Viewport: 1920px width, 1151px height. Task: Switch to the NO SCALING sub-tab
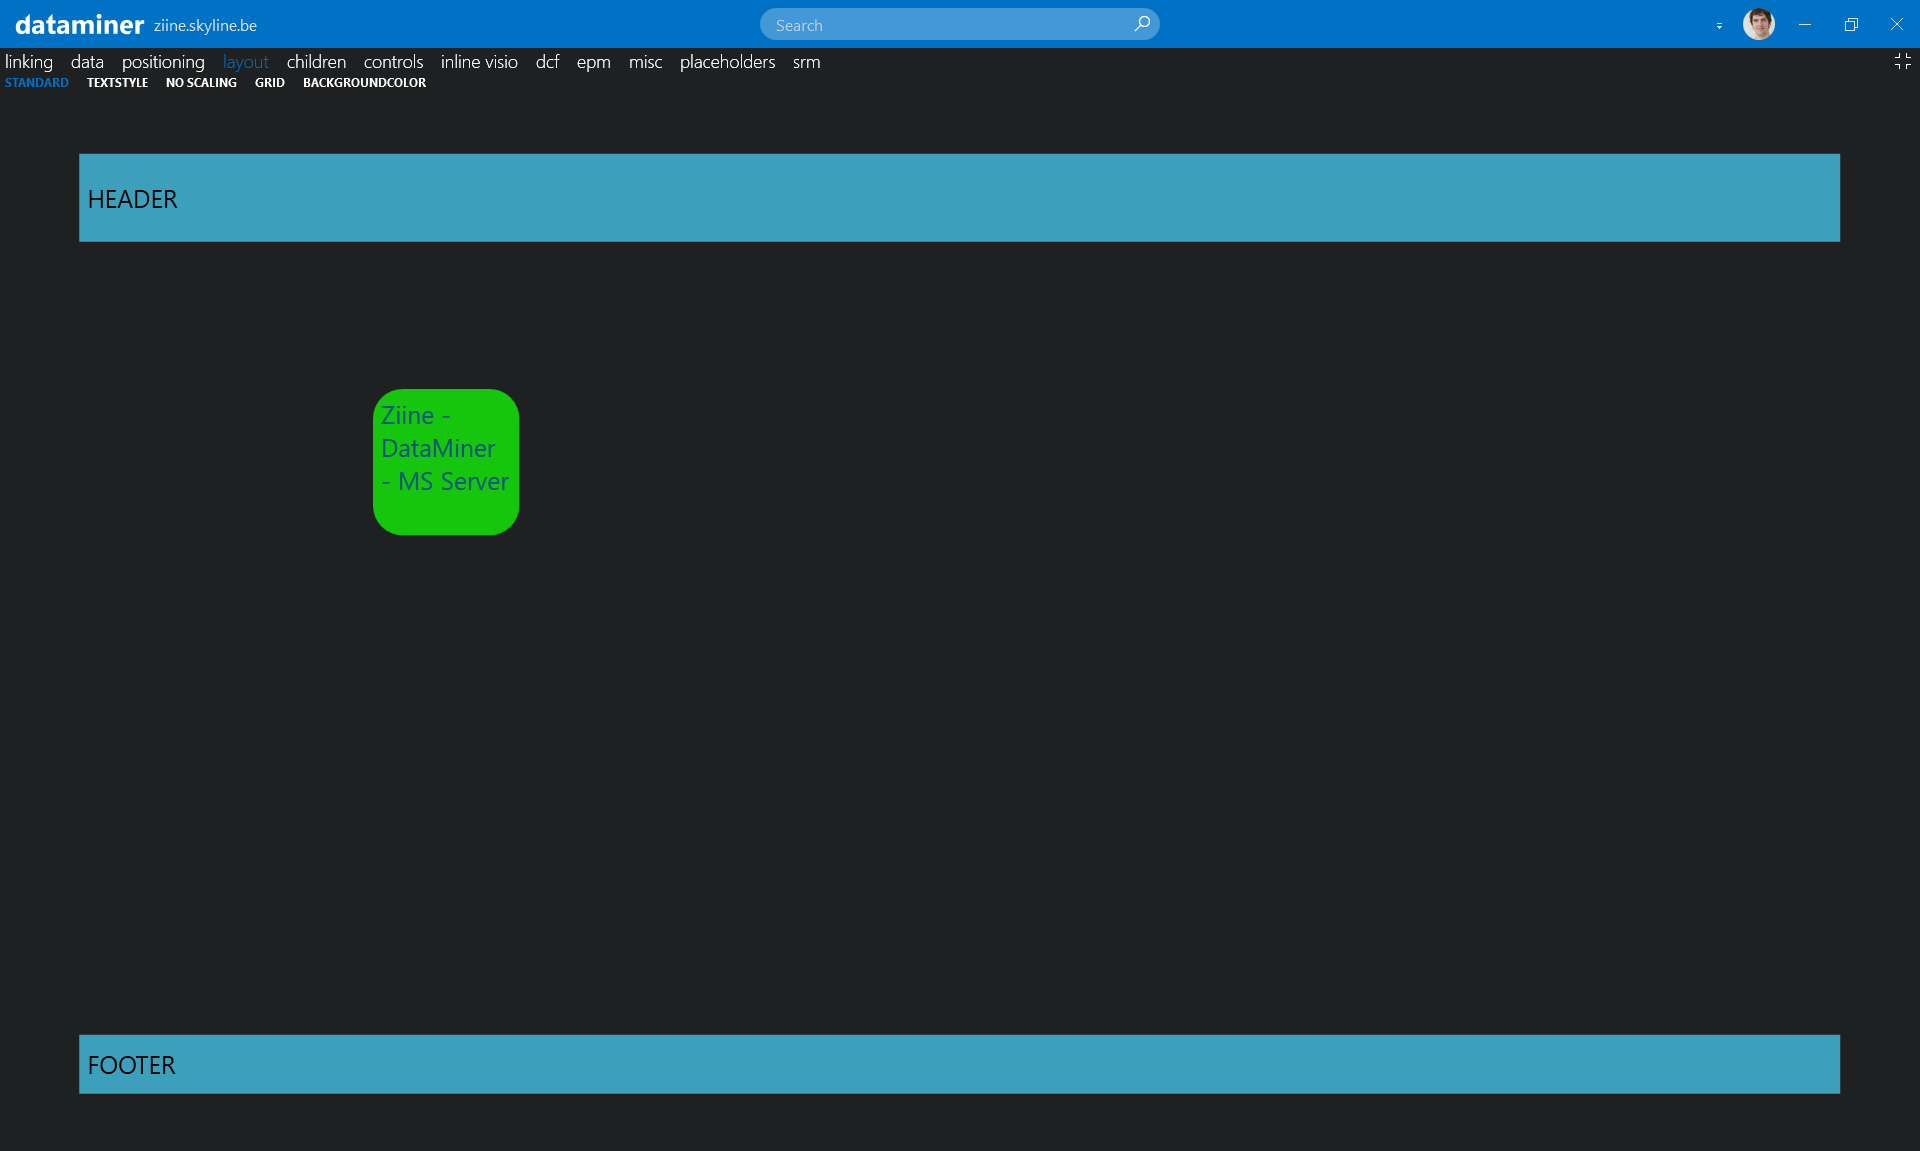pyautogui.click(x=201, y=83)
